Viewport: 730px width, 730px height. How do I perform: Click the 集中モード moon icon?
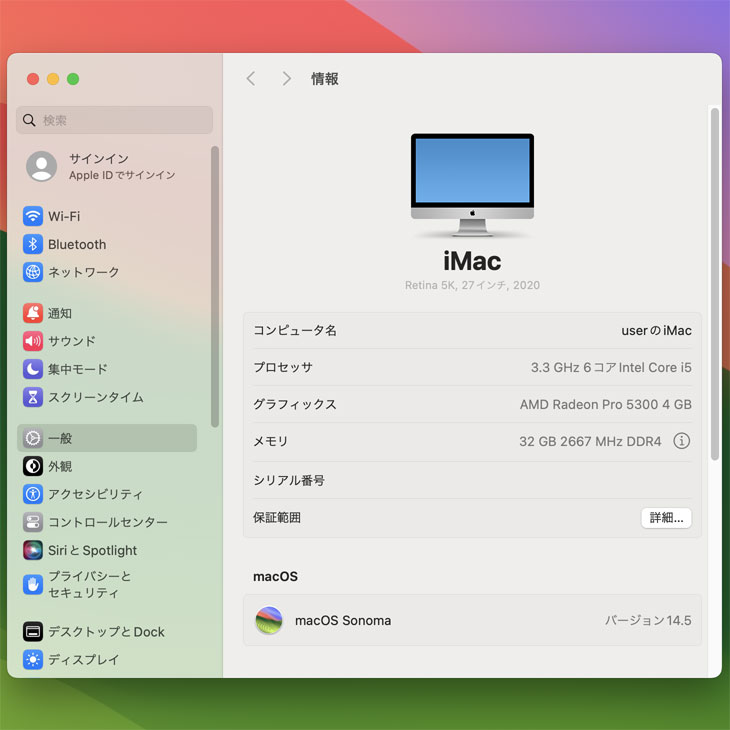click(33, 369)
